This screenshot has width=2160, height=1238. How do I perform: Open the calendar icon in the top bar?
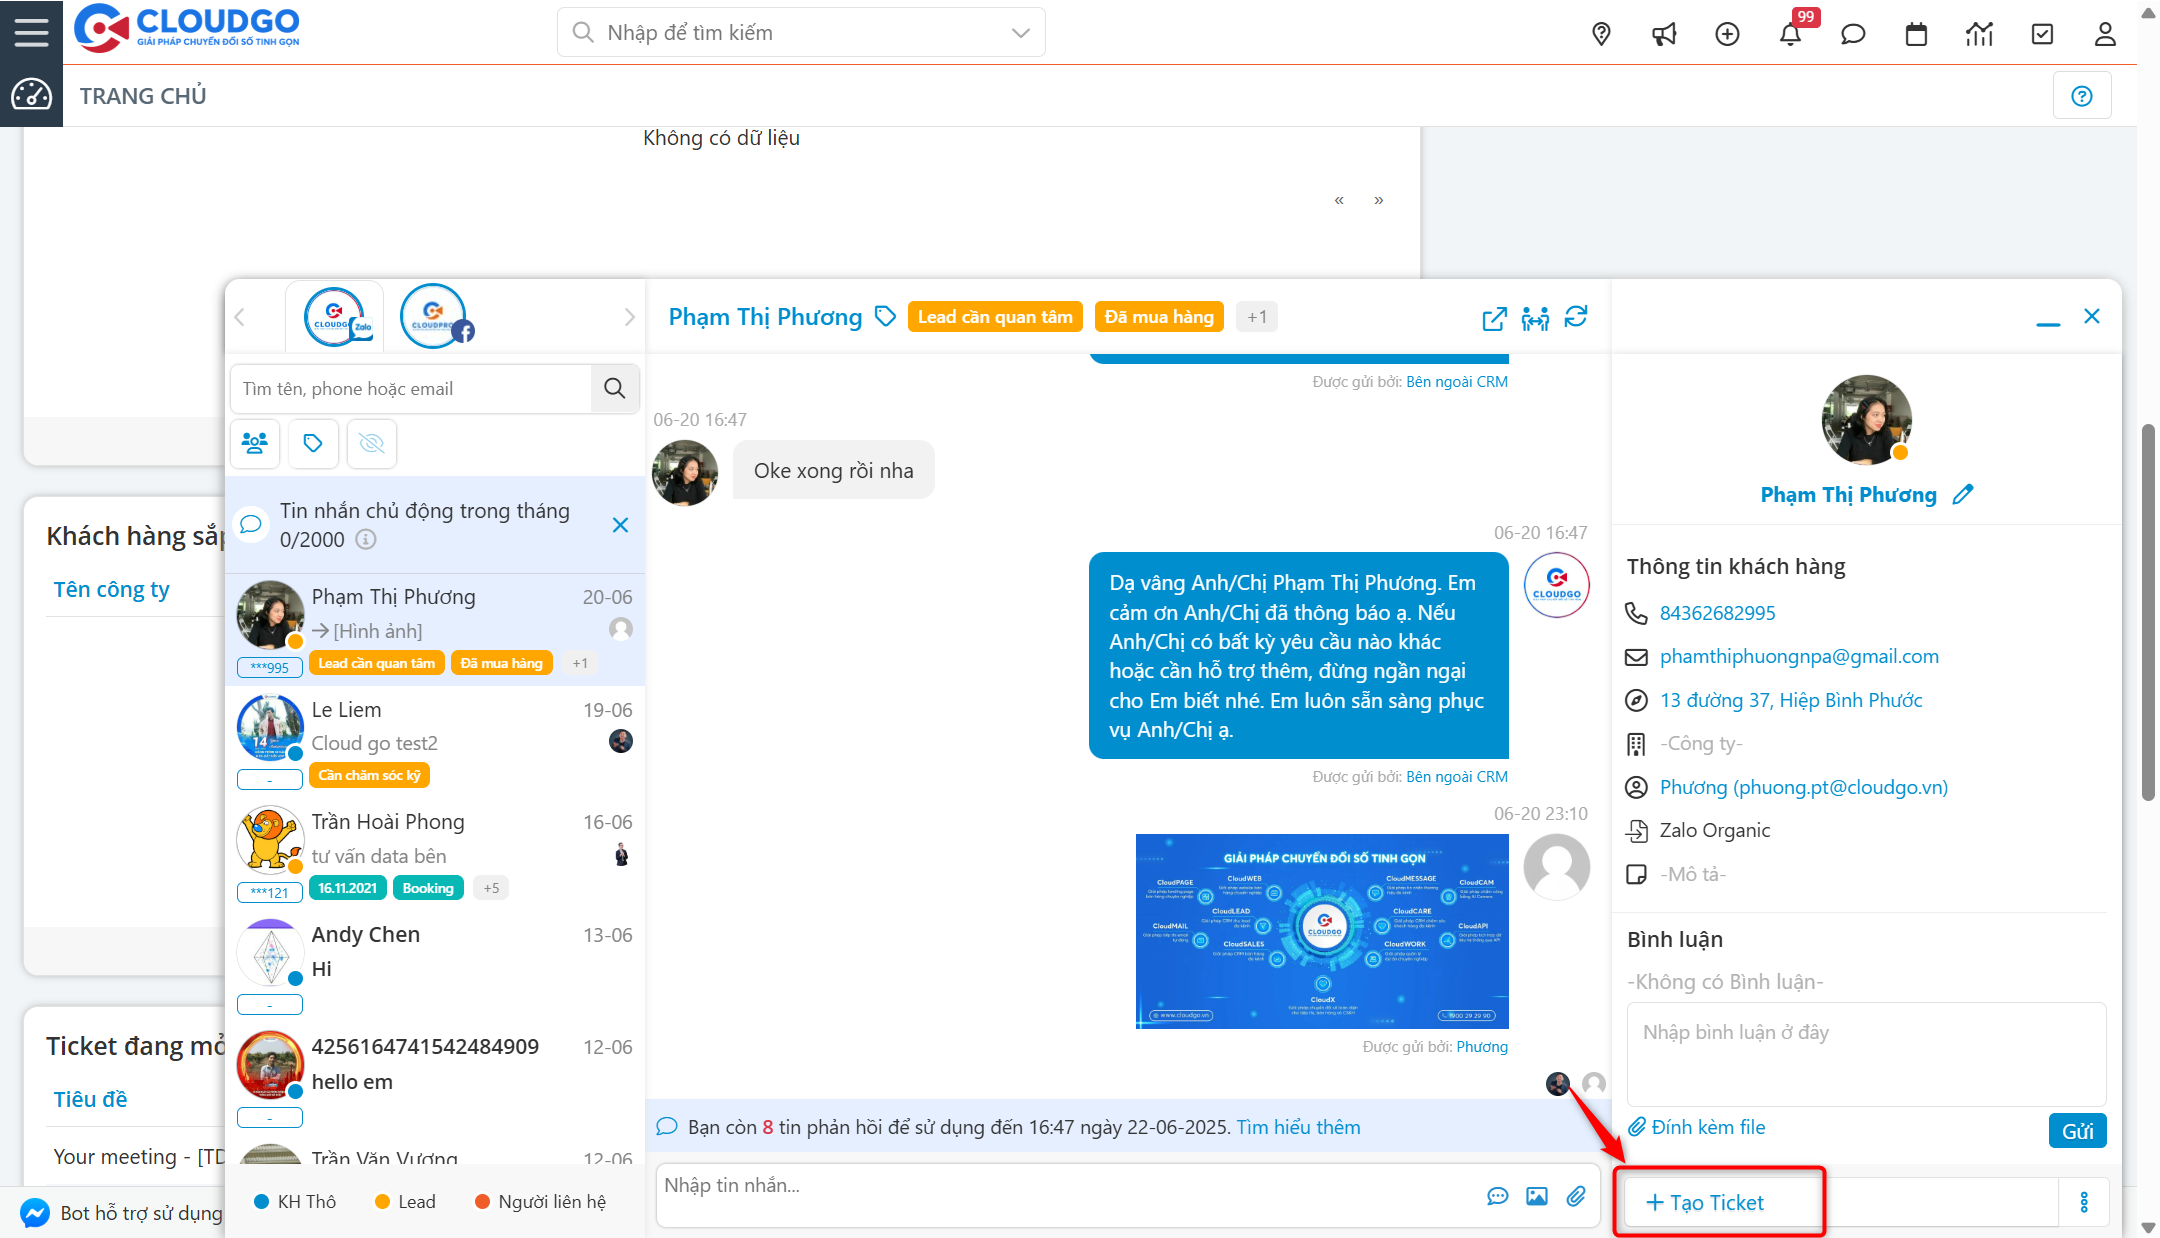(x=1916, y=33)
